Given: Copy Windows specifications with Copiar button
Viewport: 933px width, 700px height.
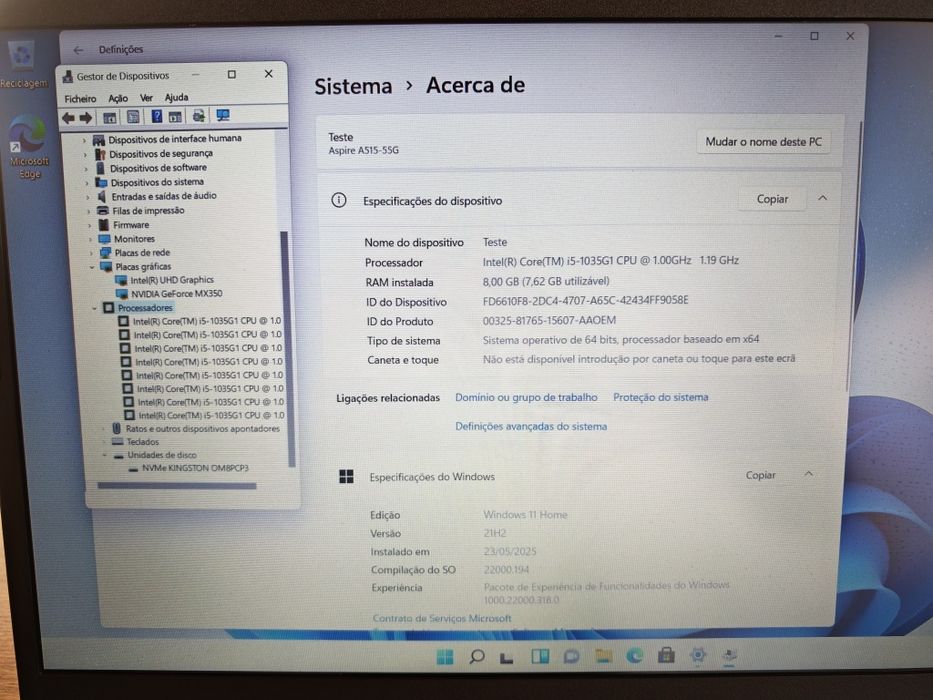Looking at the screenshot, I should point(760,475).
